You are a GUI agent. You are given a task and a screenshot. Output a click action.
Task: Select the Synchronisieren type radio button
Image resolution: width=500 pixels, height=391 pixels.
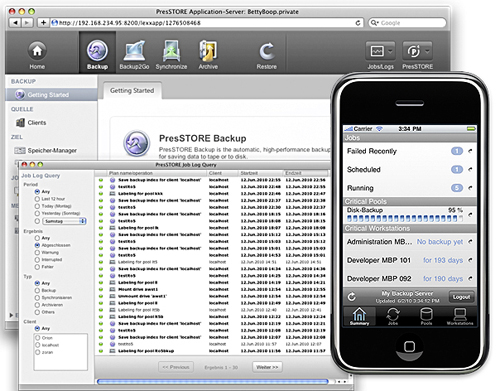point(37,298)
